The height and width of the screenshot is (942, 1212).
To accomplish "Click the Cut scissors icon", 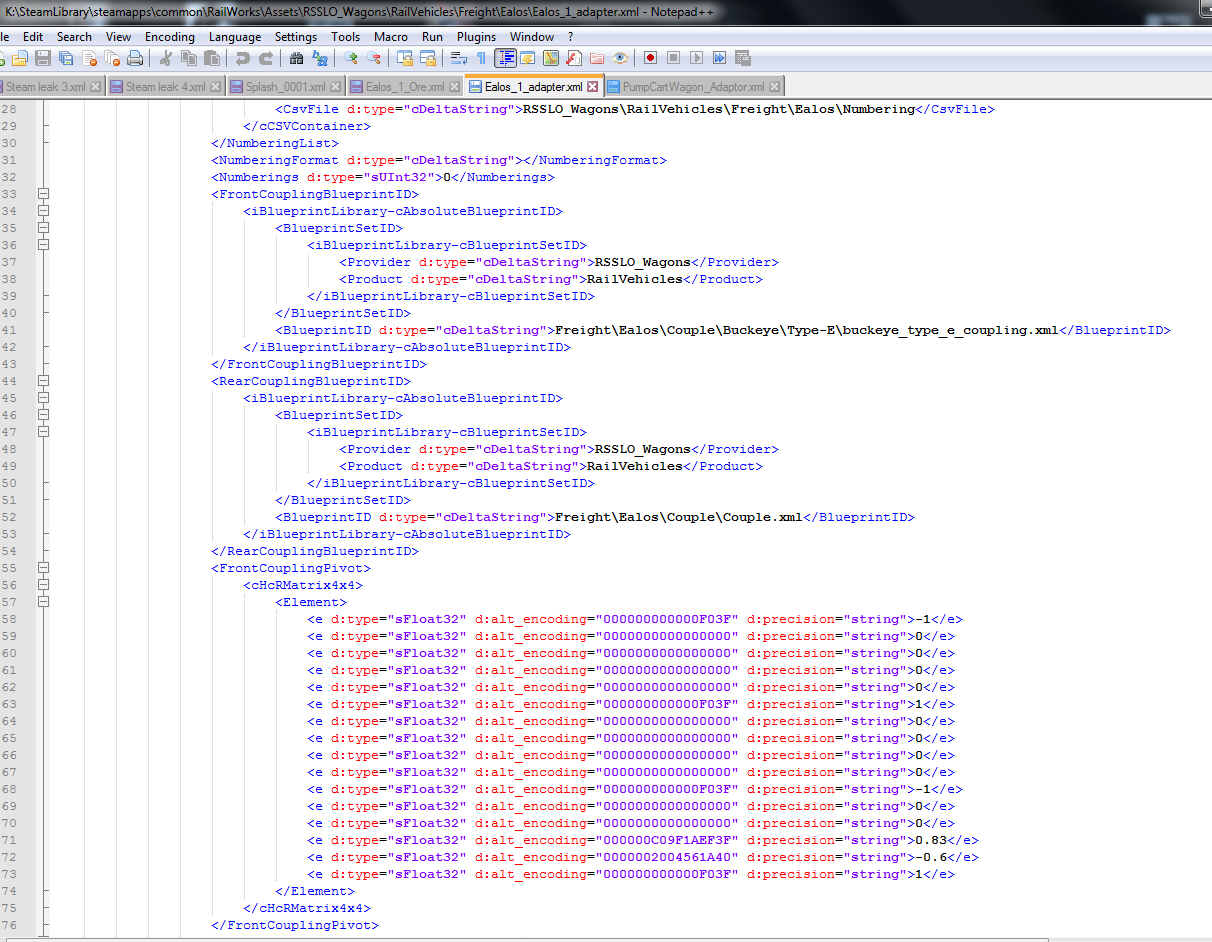I will click(165, 59).
